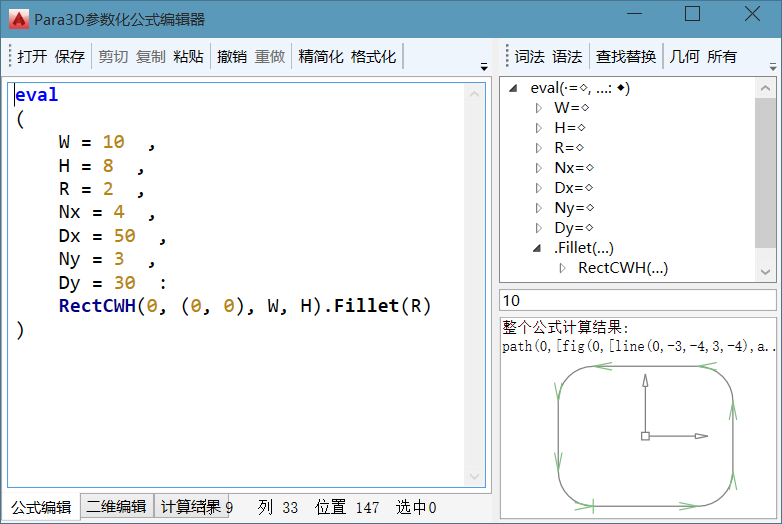Screen dimensions: 782x524
Task: Click the 词法 lexical toolbar button
Action: [530, 56]
